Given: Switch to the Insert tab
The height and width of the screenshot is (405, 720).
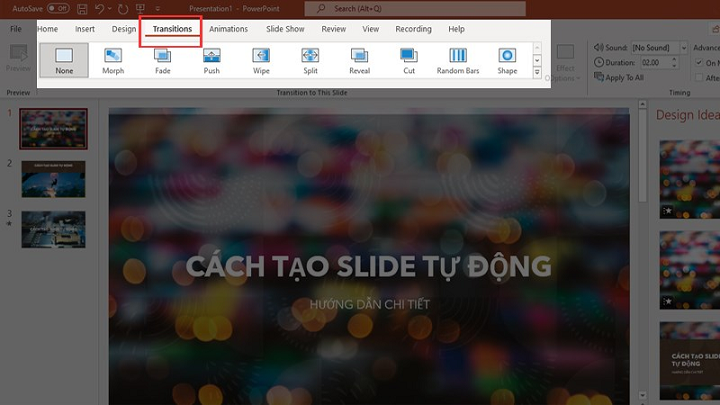Looking at the screenshot, I should tap(84, 29).
